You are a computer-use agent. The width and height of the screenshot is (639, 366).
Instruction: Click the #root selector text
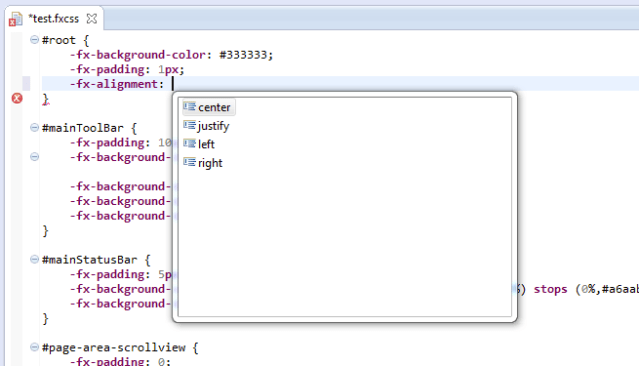(59, 40)
